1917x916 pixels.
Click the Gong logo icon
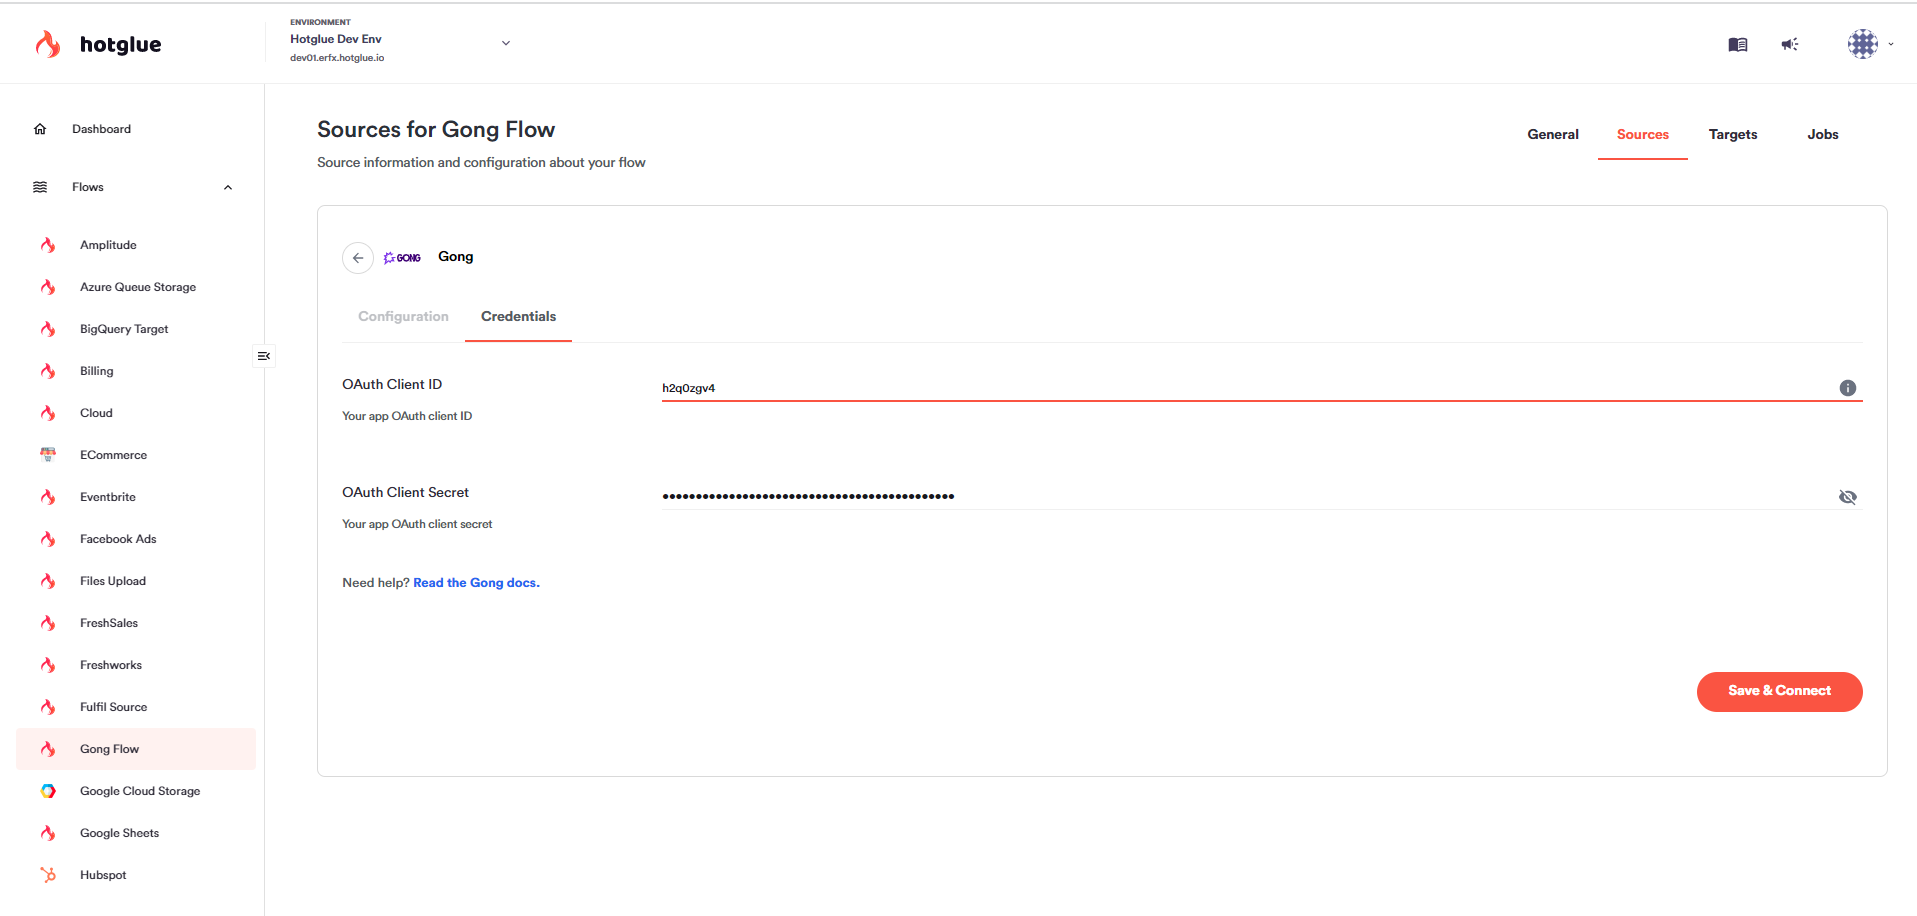coord(402,258)
